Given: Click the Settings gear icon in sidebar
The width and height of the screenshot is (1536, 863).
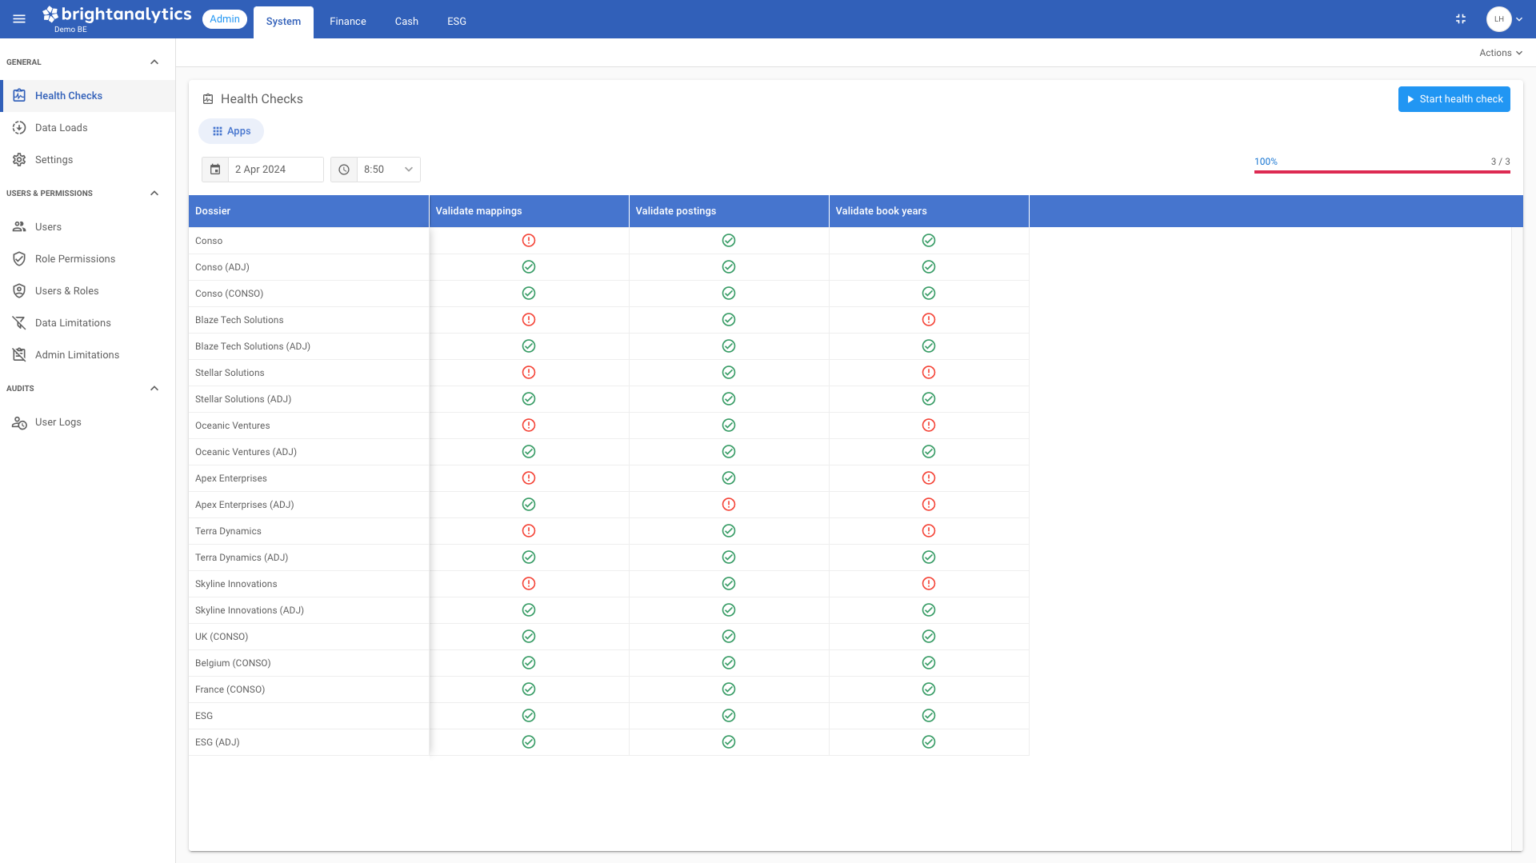Looking at the screenshot, I should point(19,160).
